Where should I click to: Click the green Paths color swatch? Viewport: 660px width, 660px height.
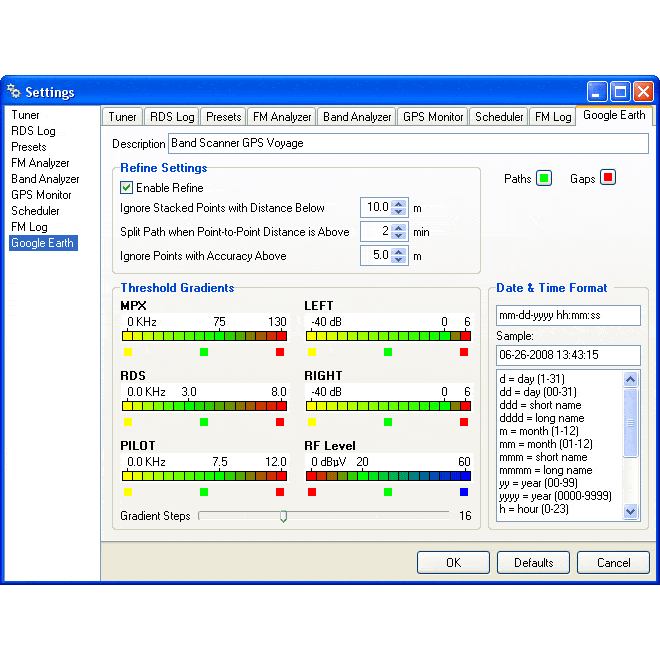coord(544,179)
